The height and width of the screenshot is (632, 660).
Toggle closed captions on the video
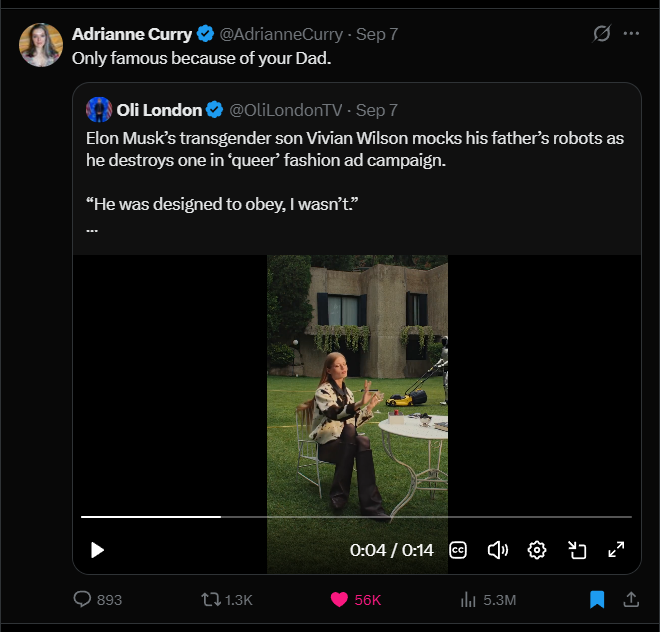click(x=458, y=550)
